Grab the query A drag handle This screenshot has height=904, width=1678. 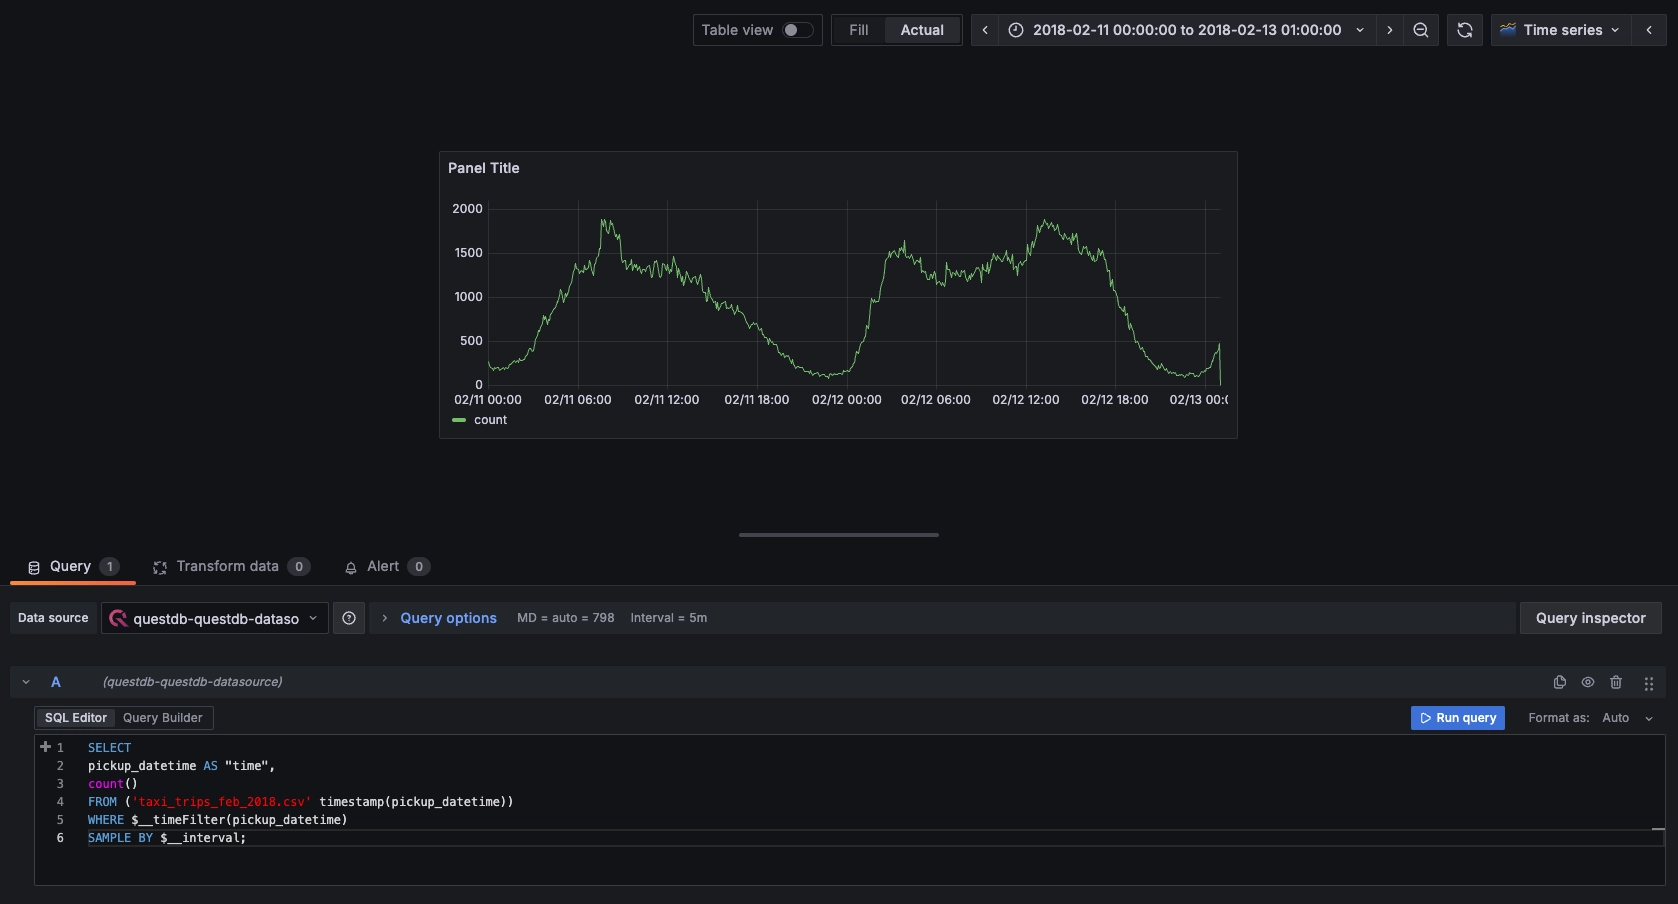1649,683
